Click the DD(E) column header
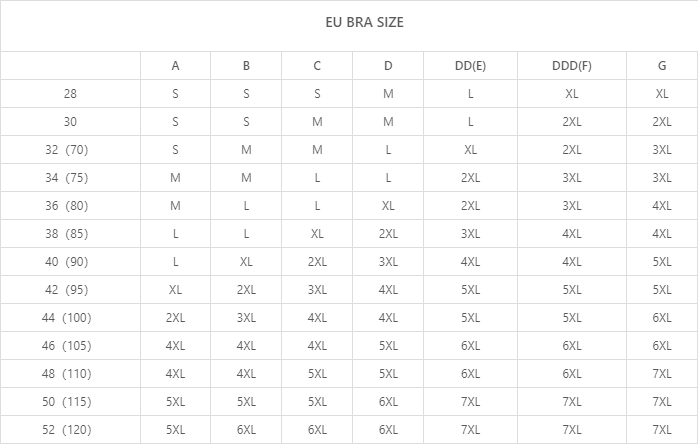Image resolution: width=698 pixels, height=448 pixels. coord(470,66)
